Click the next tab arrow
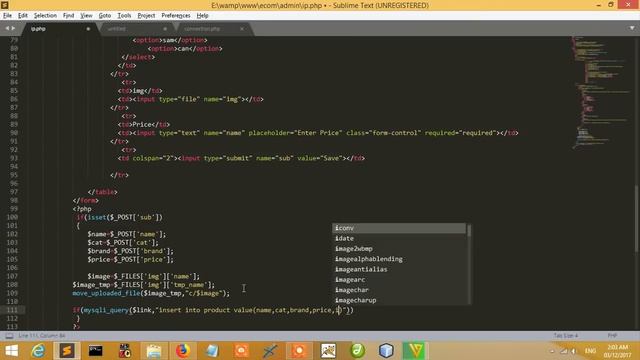This screenshot has height=360, width=640. click(13, 28)
